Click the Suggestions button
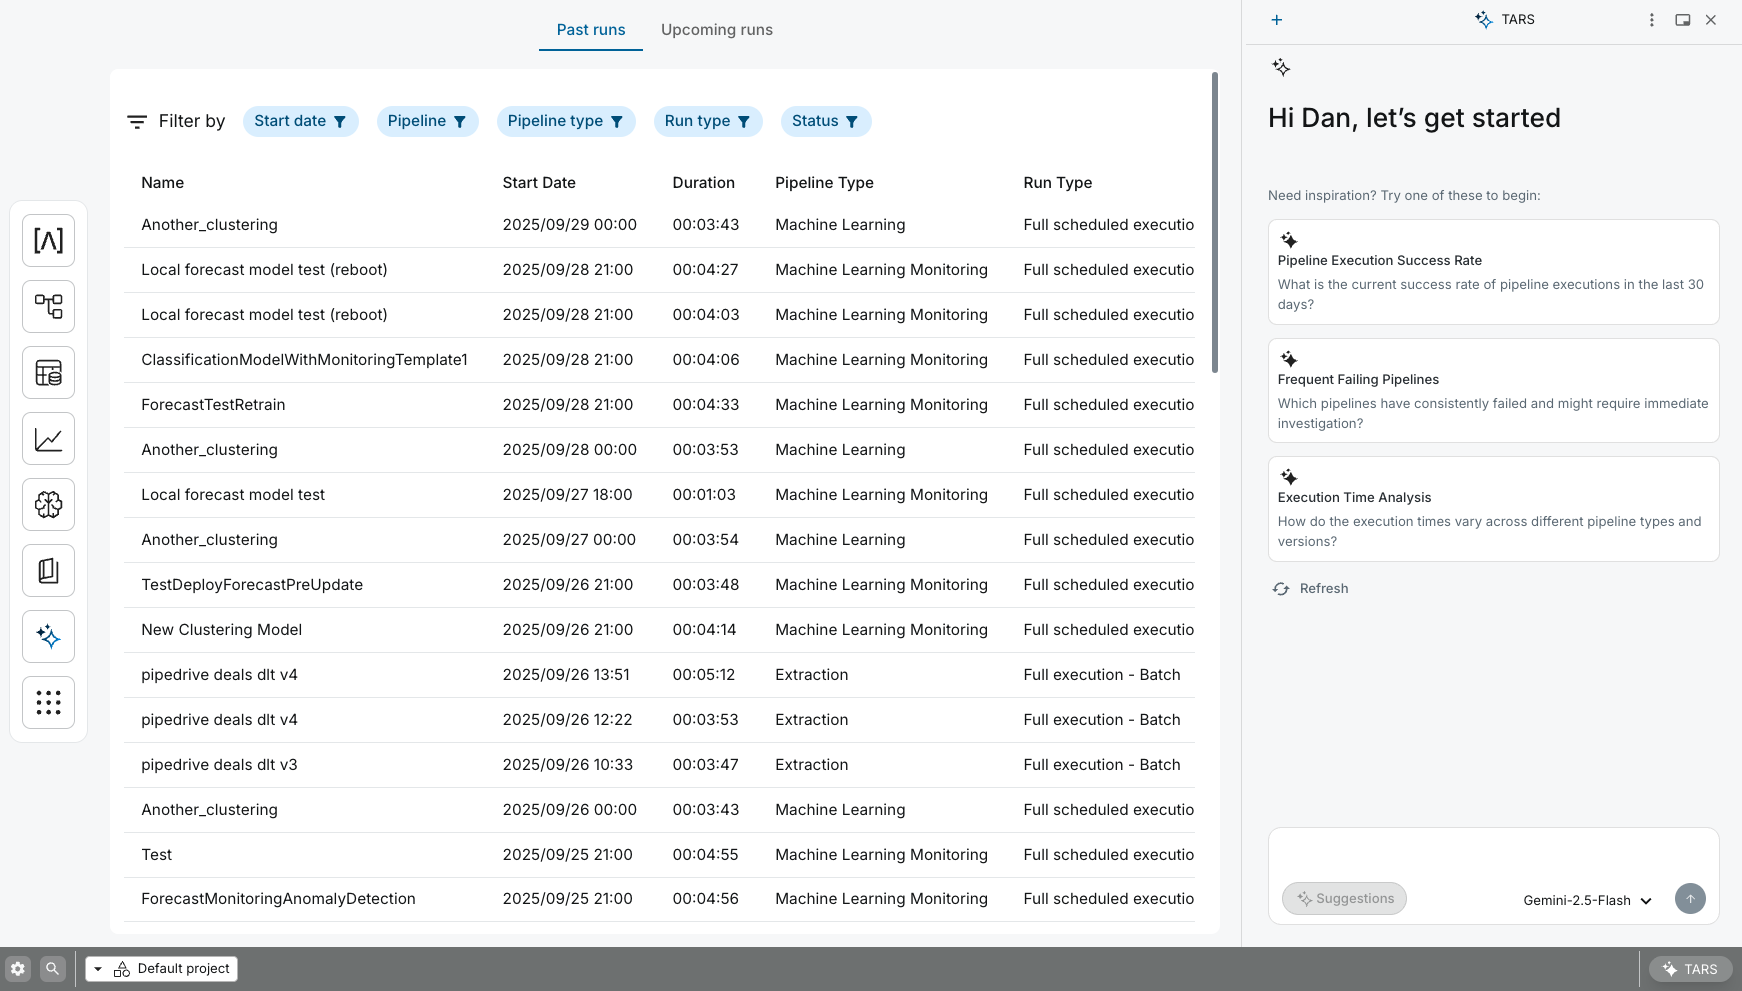 click(x=1345, y=898)
